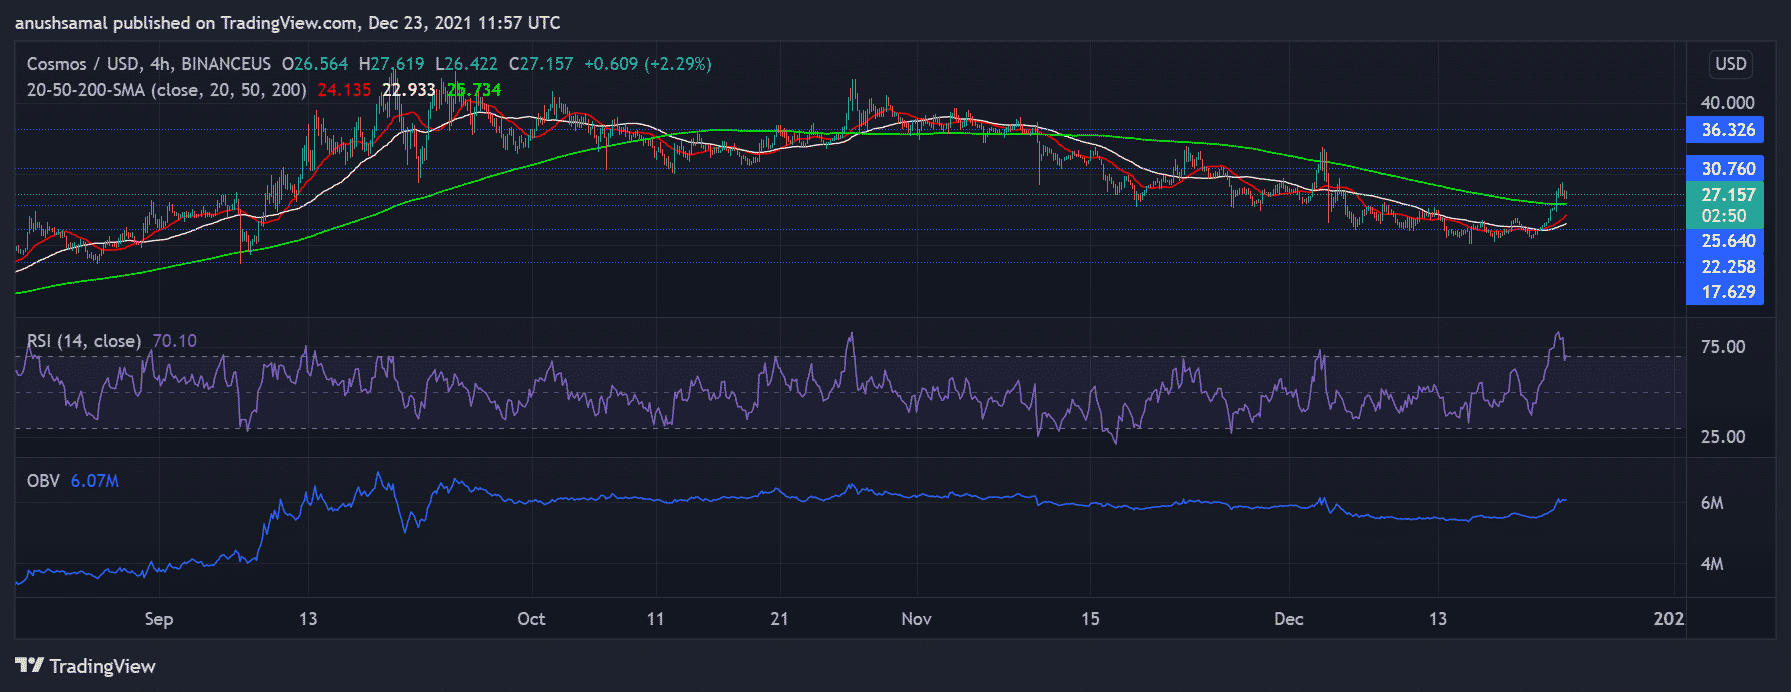Click the TradingView logo icon
The height and width of the screenshot is (692, 1791).
(29, 666)
